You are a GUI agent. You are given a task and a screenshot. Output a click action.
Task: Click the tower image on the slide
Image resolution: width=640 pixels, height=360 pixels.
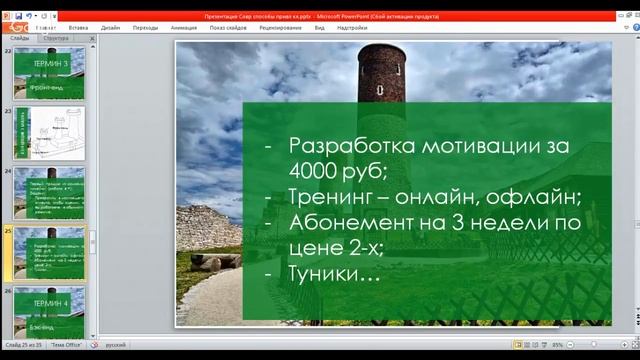(x=381, y=73)
